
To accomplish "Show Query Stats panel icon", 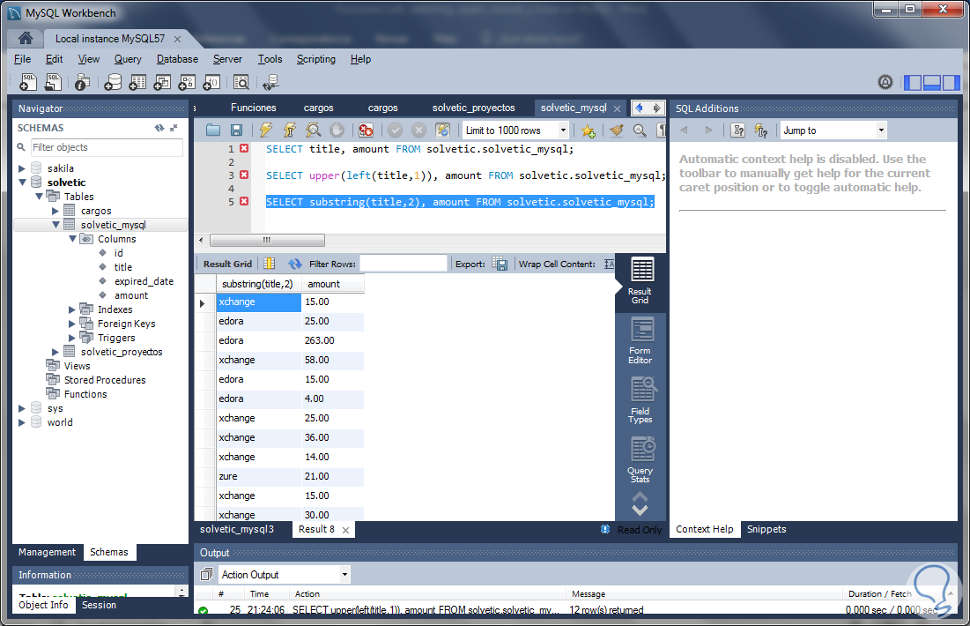I will 640,459.
